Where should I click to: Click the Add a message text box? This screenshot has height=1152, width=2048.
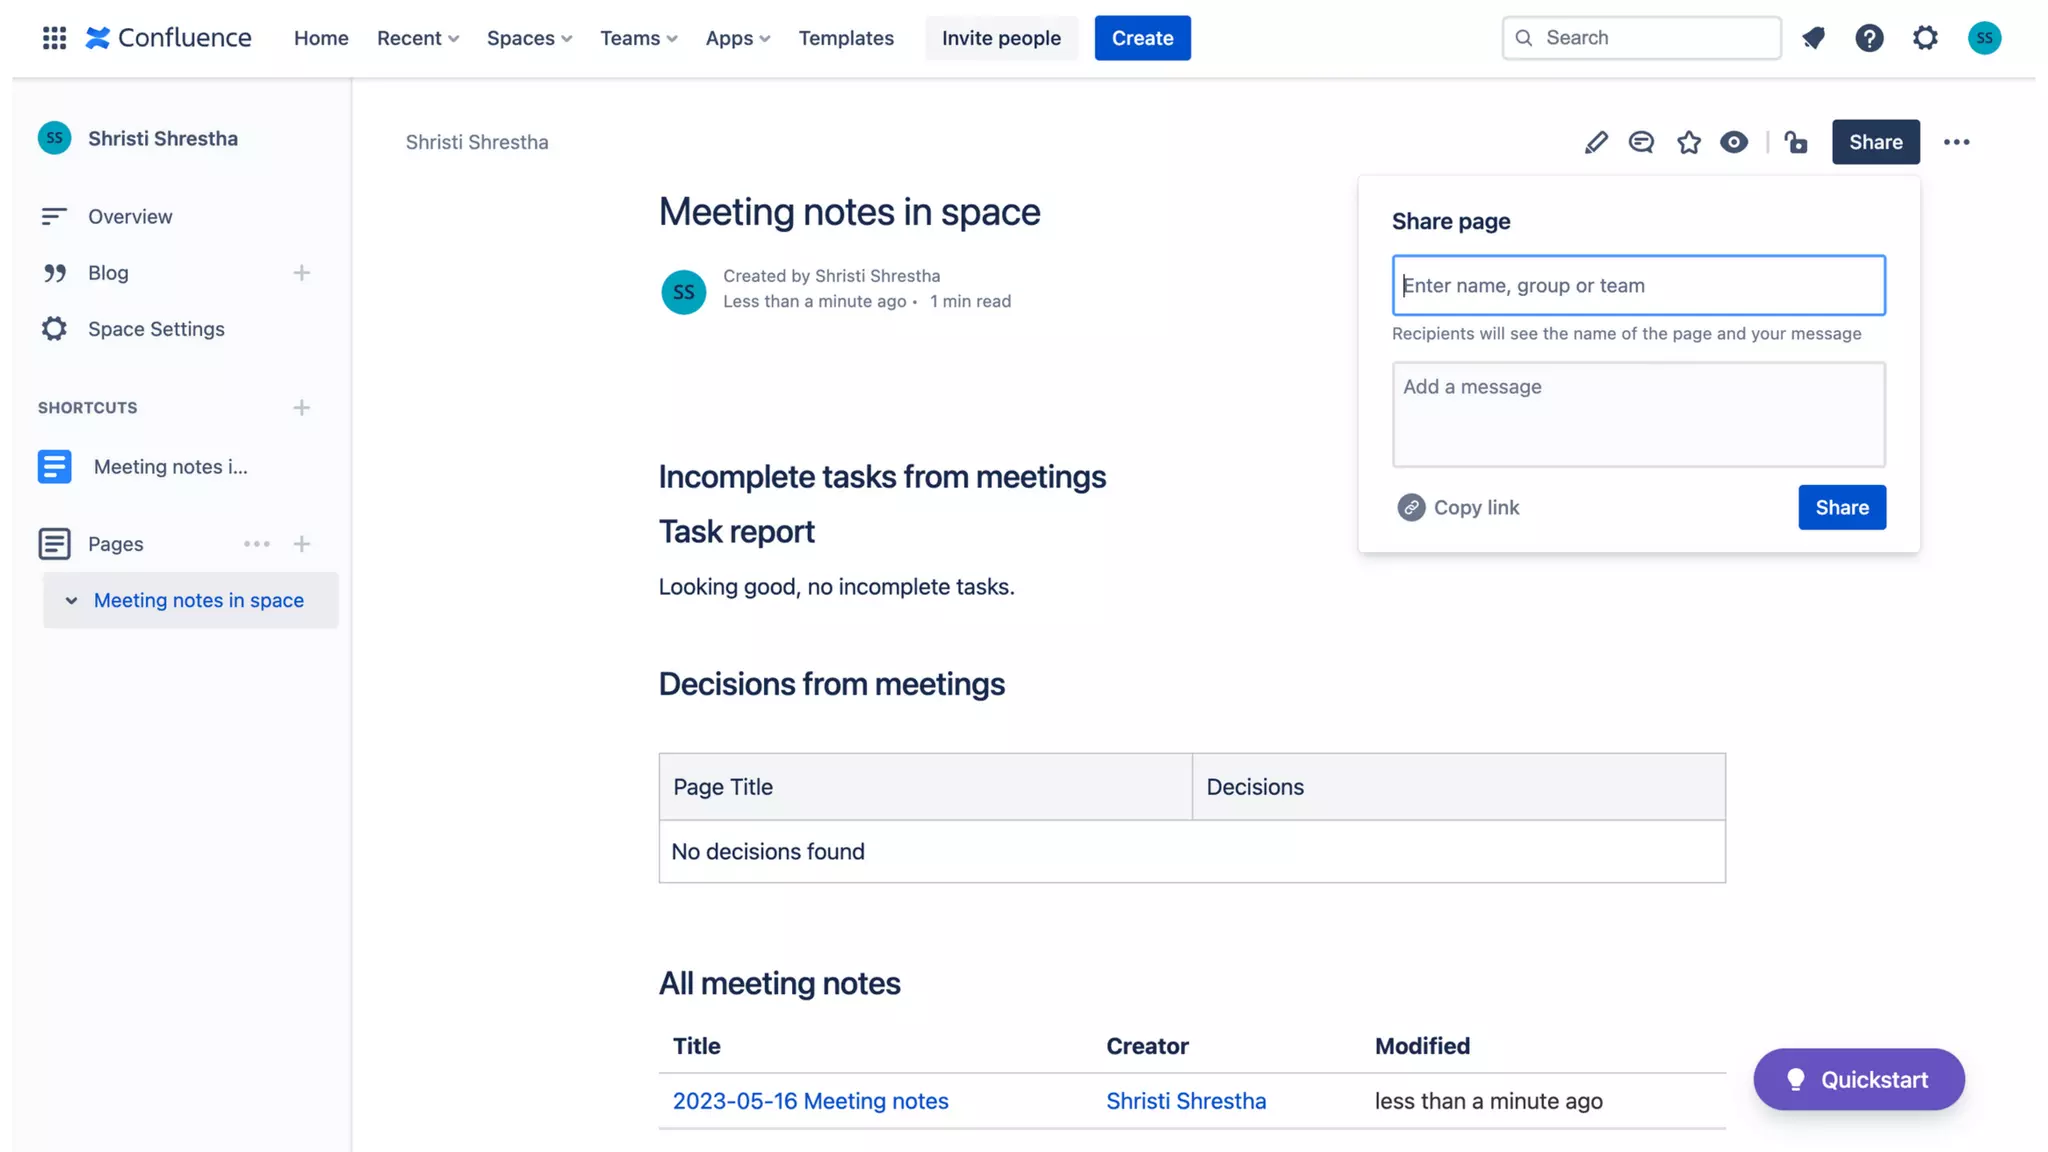coord(1638,414)
